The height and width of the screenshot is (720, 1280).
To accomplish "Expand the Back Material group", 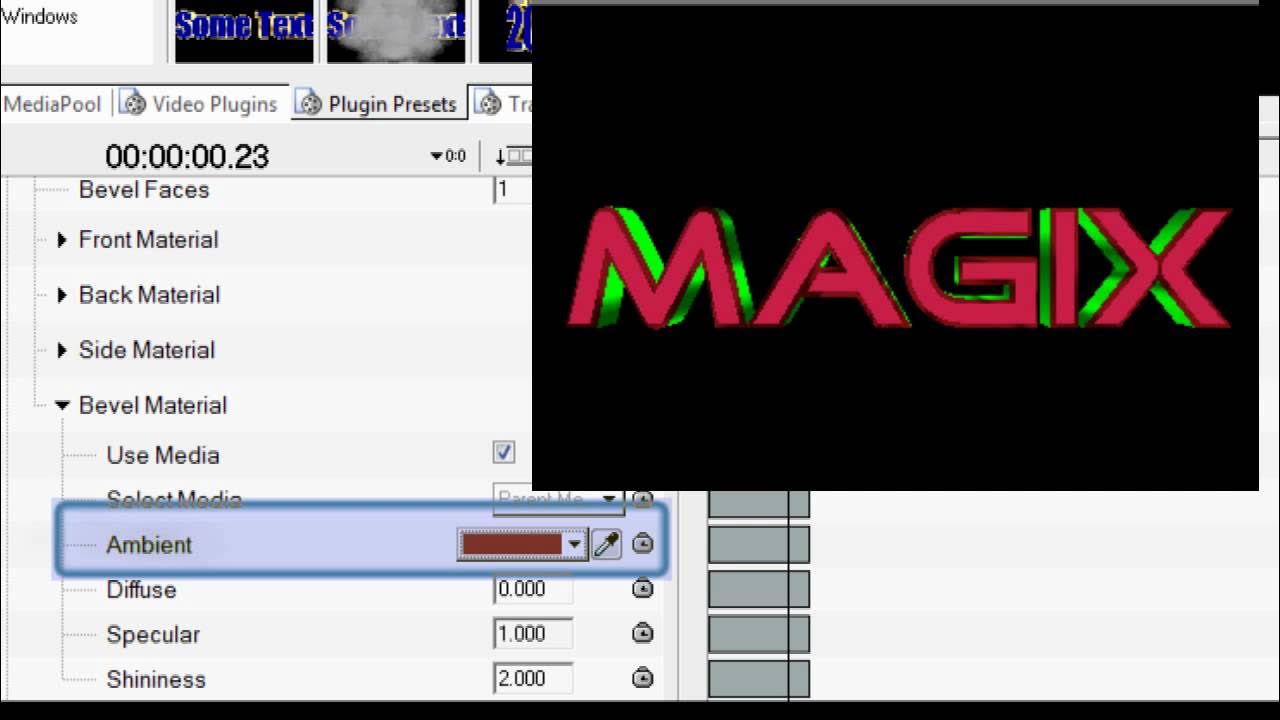I will click(62, 295).
